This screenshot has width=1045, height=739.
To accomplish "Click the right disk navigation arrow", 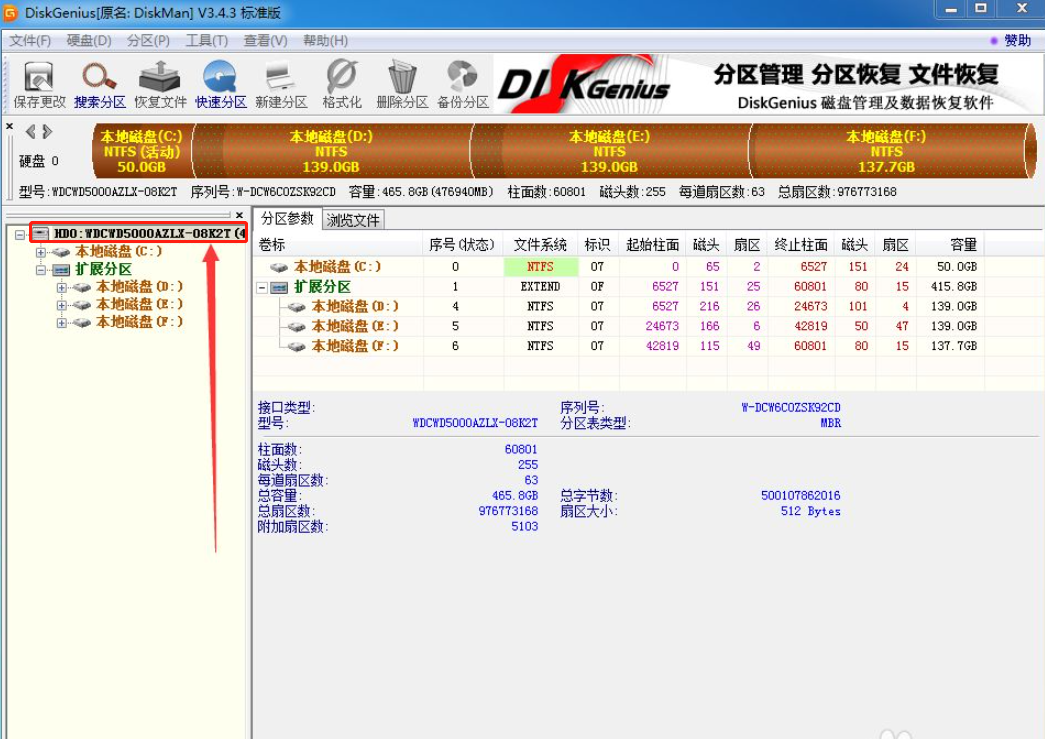I will (45, 130).
